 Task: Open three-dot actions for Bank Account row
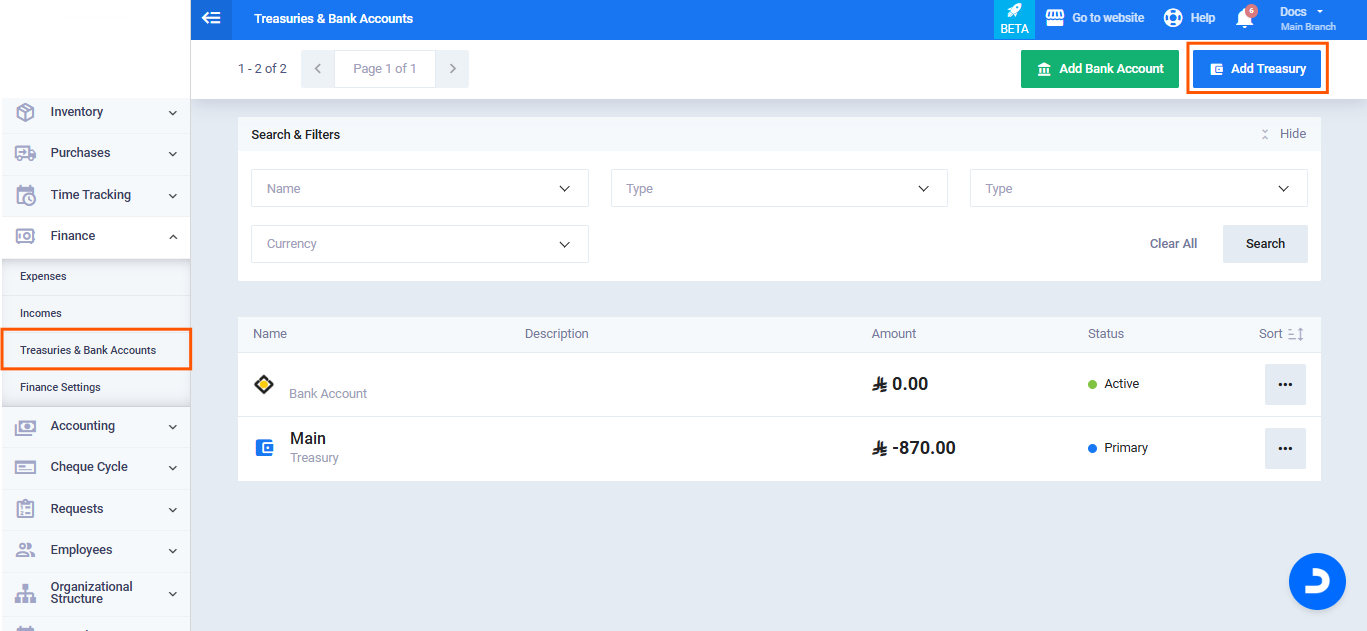click(x=1285, y=384)
